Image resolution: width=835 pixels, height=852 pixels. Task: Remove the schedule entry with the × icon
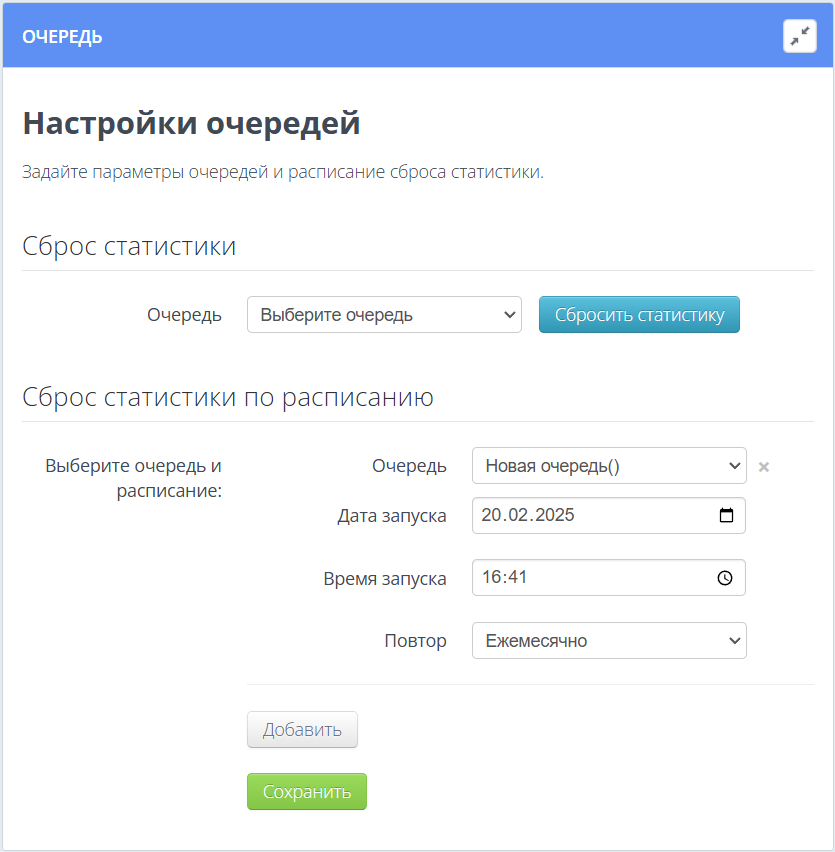point(763,466)
